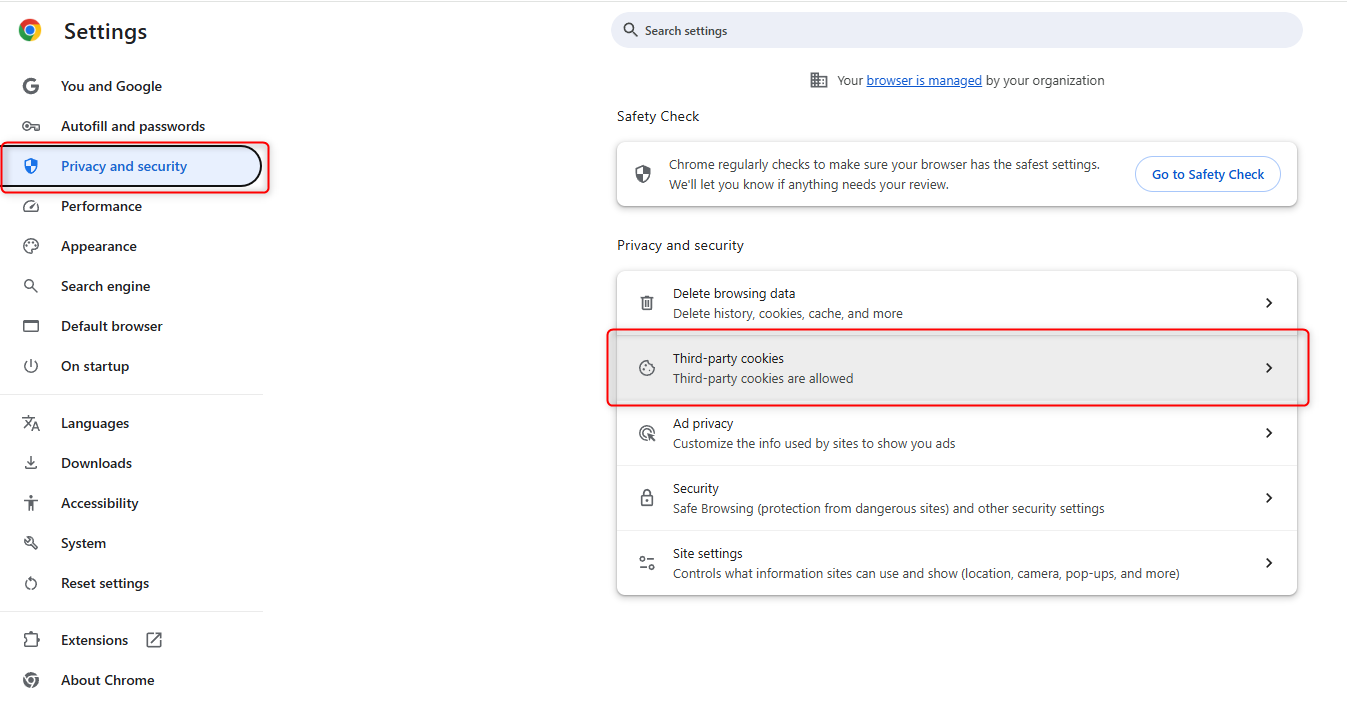Expand Delete browsing data with its chevron
Viewport: 1347px width, 715px height.
click(1269, 303)
